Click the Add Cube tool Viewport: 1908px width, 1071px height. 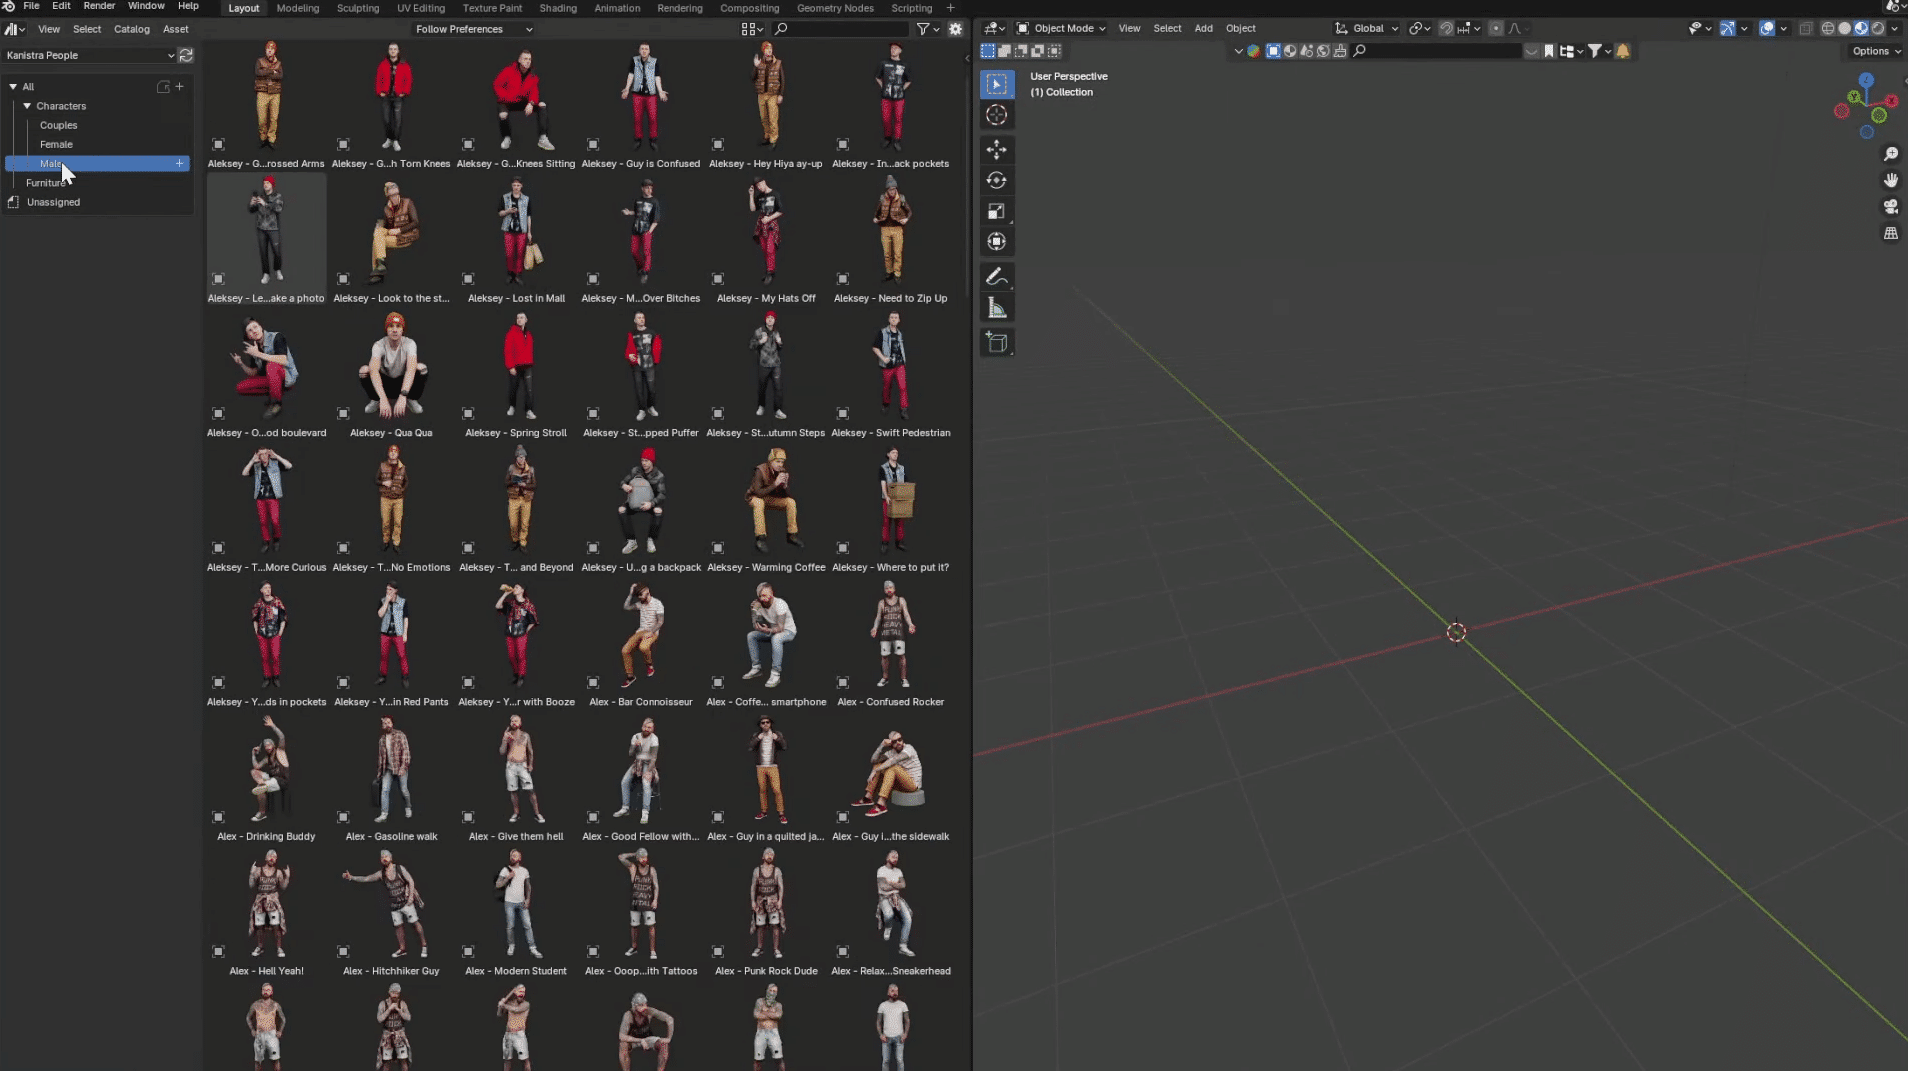pyautogui.click(x=996, y=342)
